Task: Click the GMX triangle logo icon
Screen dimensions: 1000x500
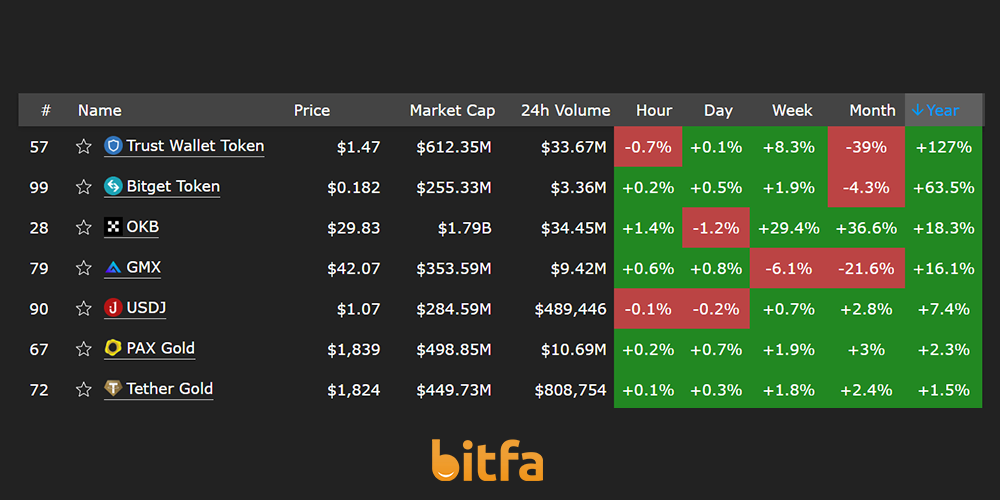Action: click(x=113, y=268)
